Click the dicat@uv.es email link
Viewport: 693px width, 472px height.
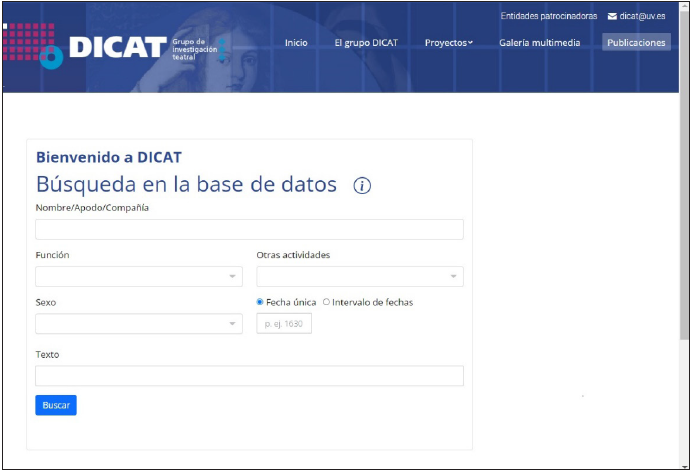[642, 16]
